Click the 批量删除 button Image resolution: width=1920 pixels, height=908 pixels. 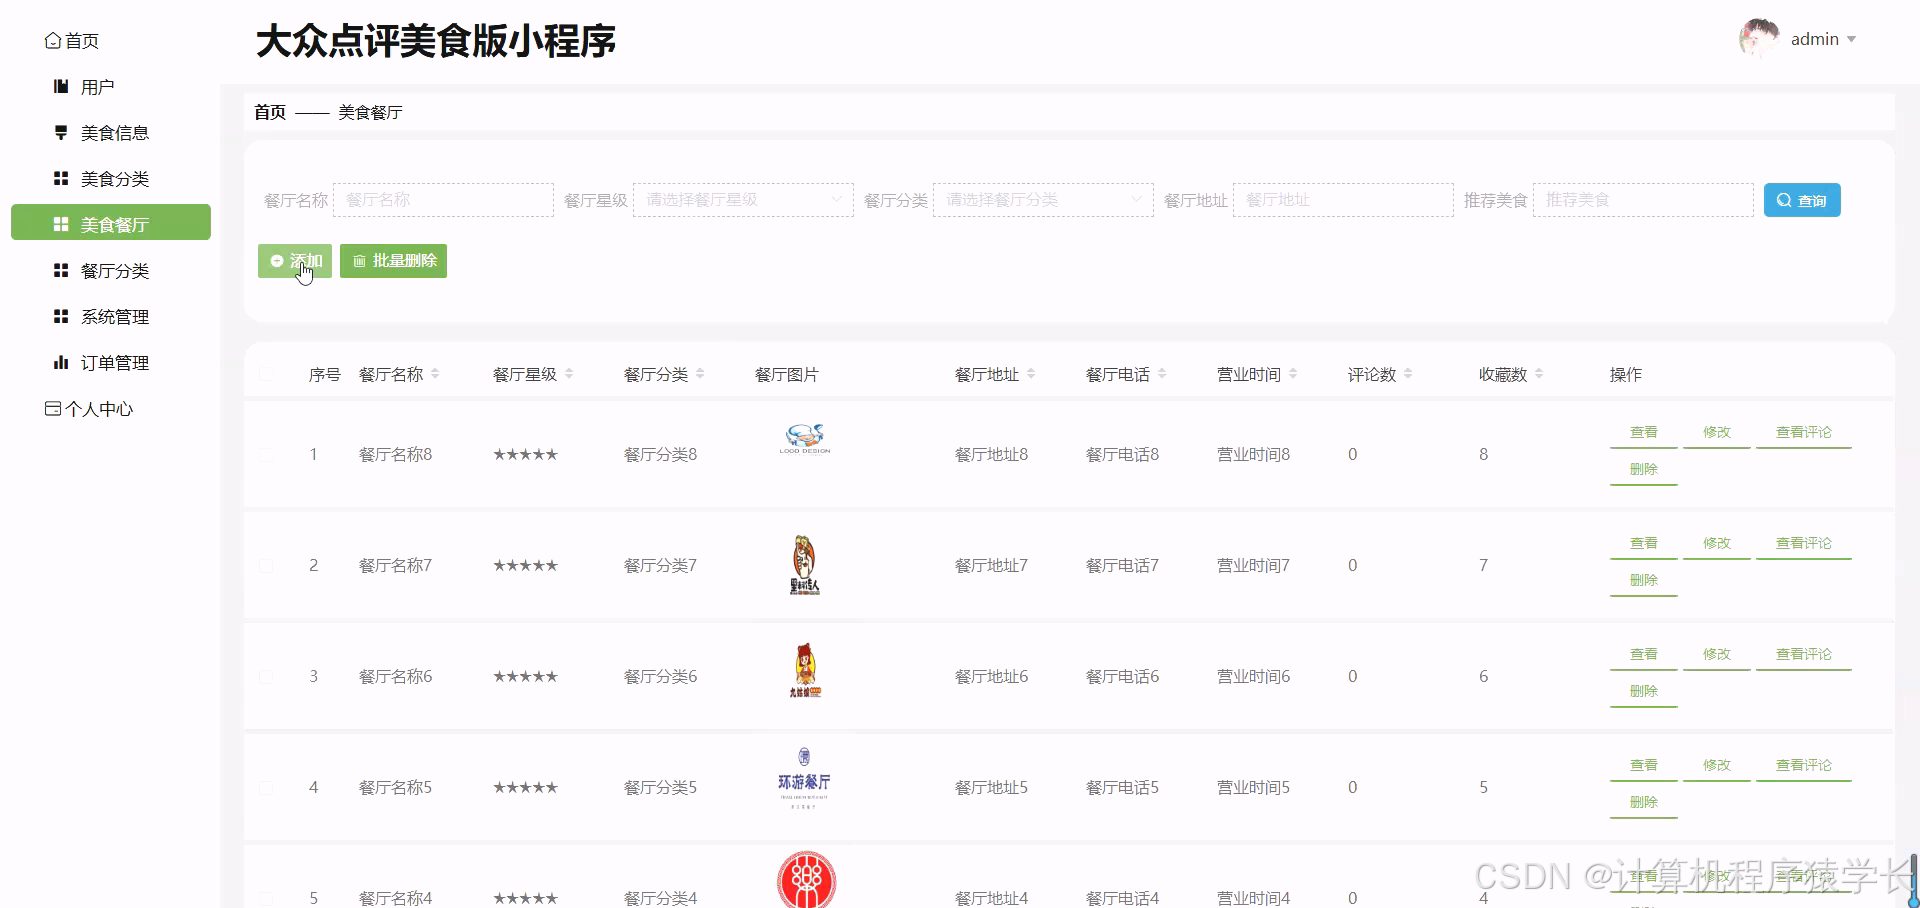tap(393, 261)
